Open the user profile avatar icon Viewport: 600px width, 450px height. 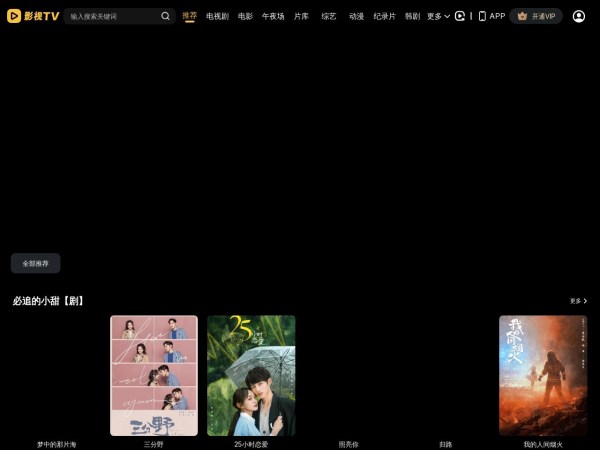point(579,16)
